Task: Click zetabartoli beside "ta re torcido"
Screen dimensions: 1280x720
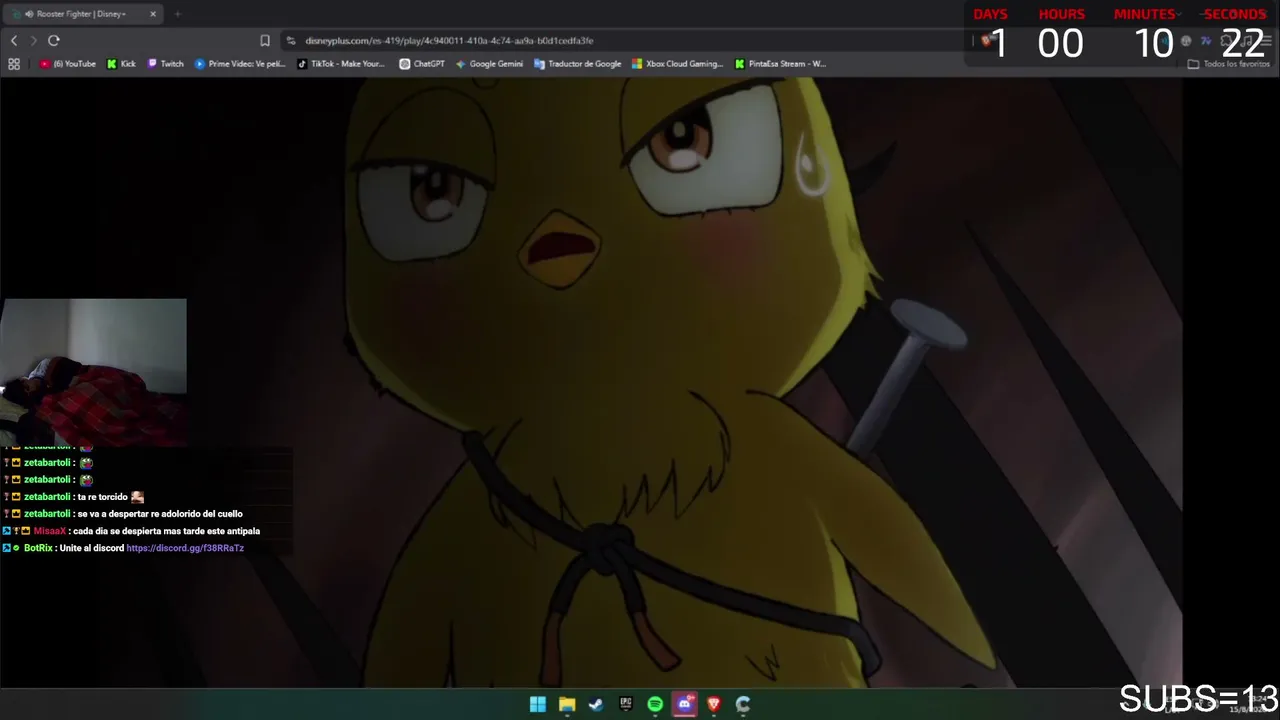Action: click(x=47, y=497)
